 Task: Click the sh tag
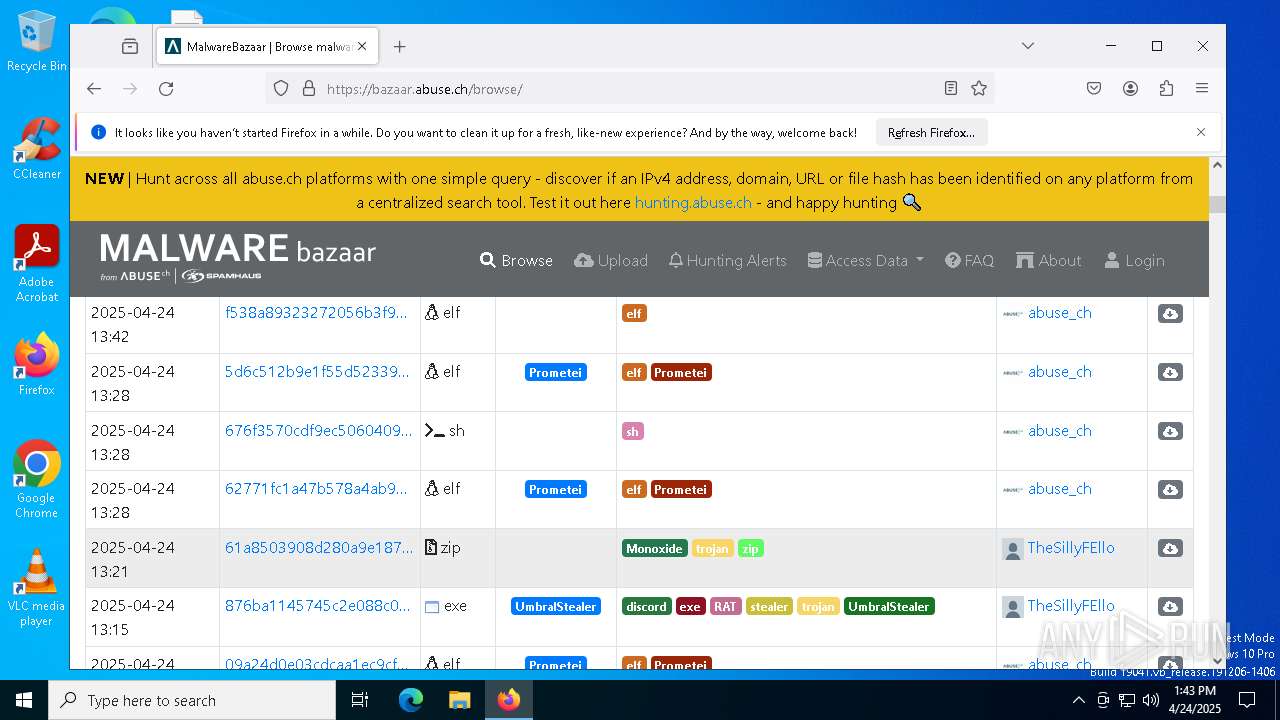632,431
